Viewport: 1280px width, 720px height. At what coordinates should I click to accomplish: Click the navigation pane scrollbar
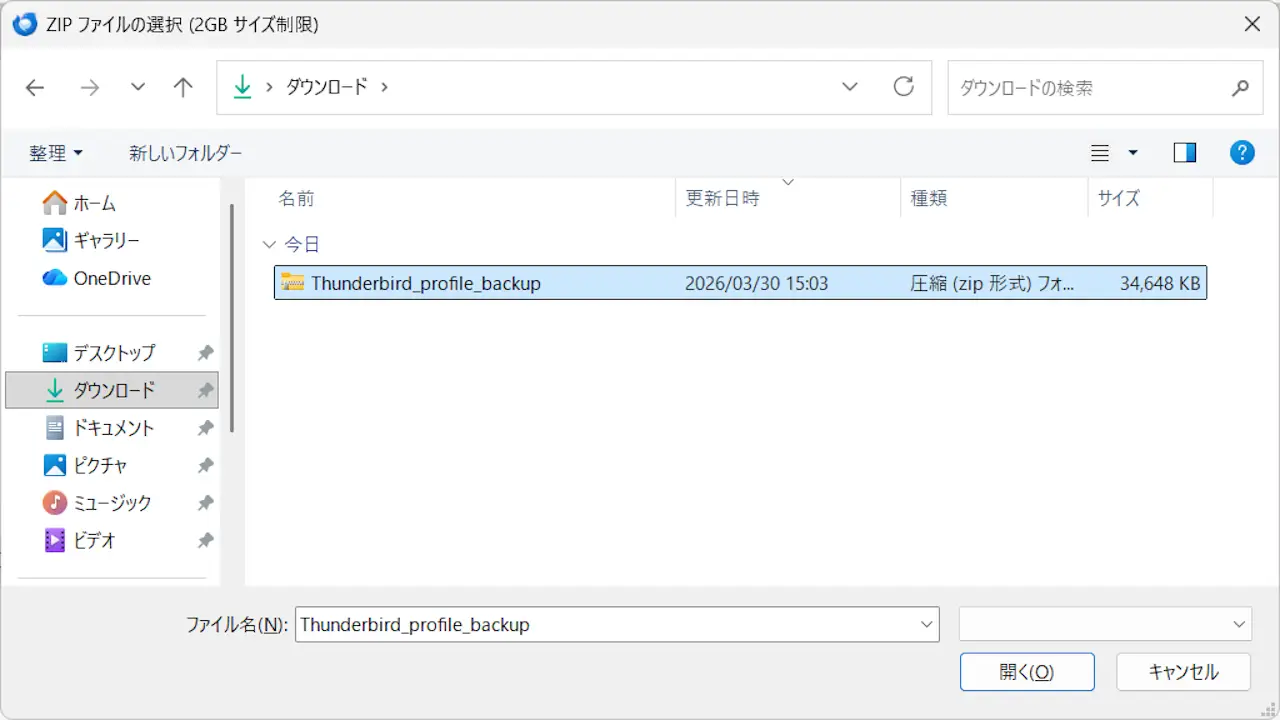(232, 318)
